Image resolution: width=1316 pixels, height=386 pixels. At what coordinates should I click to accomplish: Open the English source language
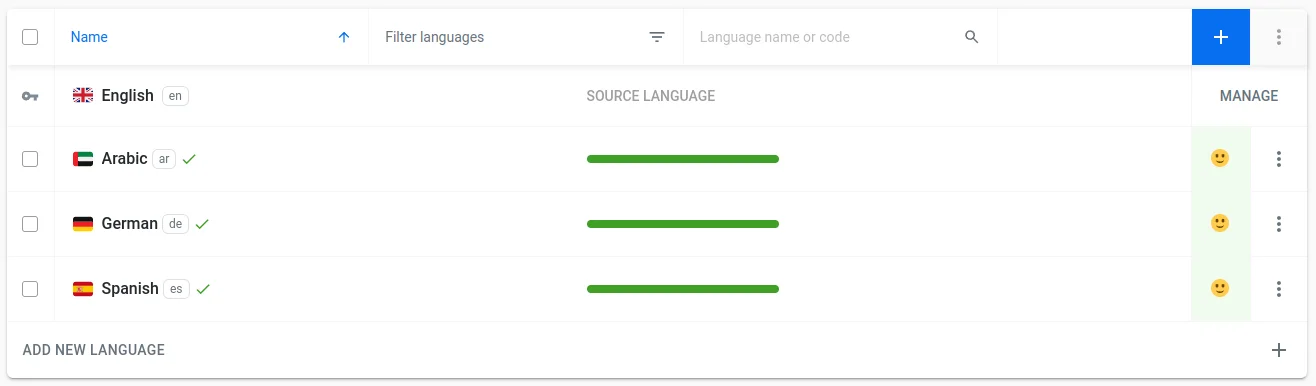pos(127,96)
